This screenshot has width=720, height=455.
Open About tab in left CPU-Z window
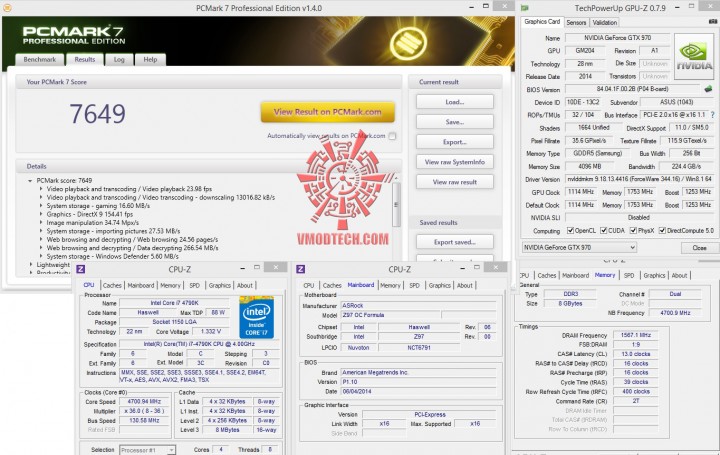pos(245,286)
